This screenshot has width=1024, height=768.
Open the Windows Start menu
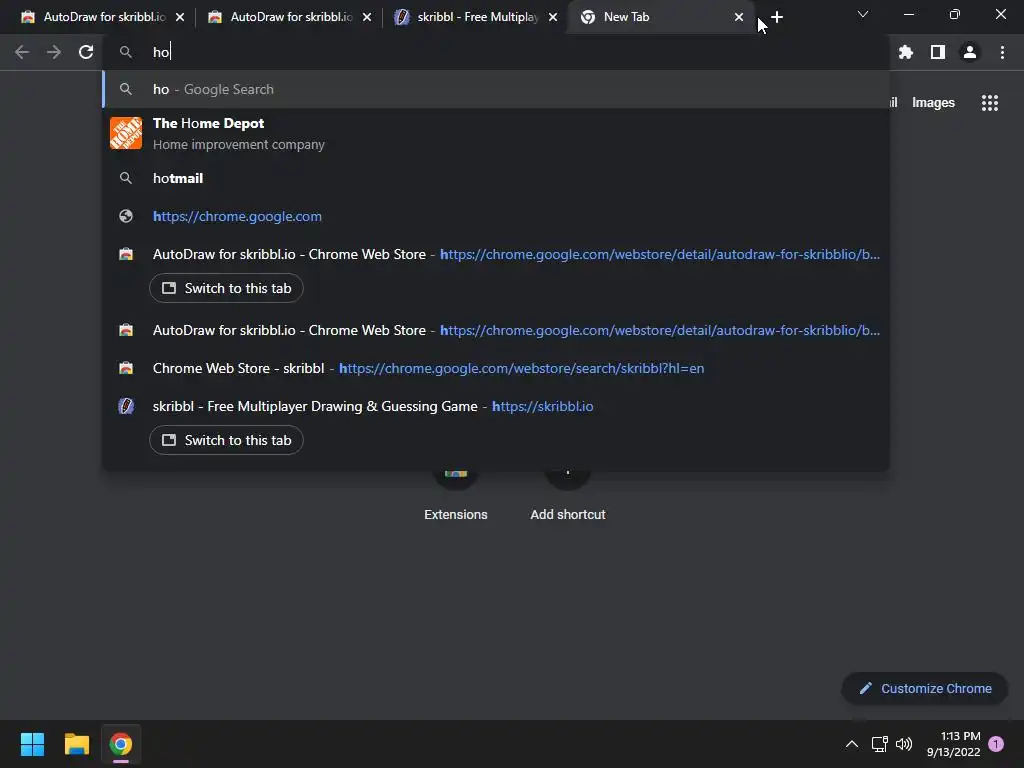coord(32,744)
